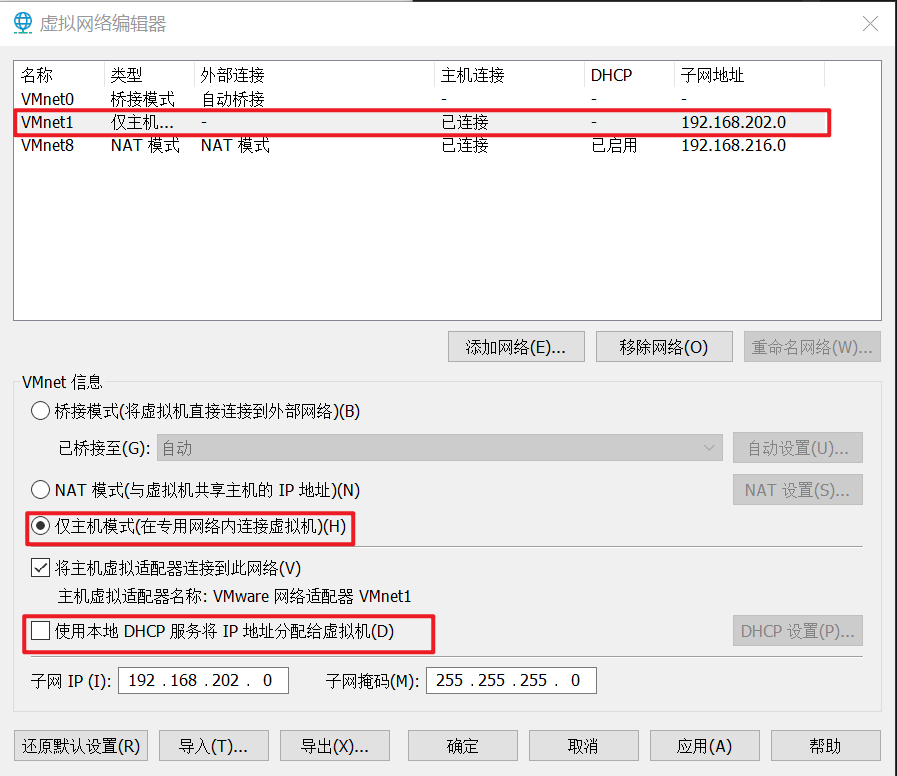Click the 子网 IP input field
The width and height of the screenshot is (897, 776).
(x=203, y=680)
